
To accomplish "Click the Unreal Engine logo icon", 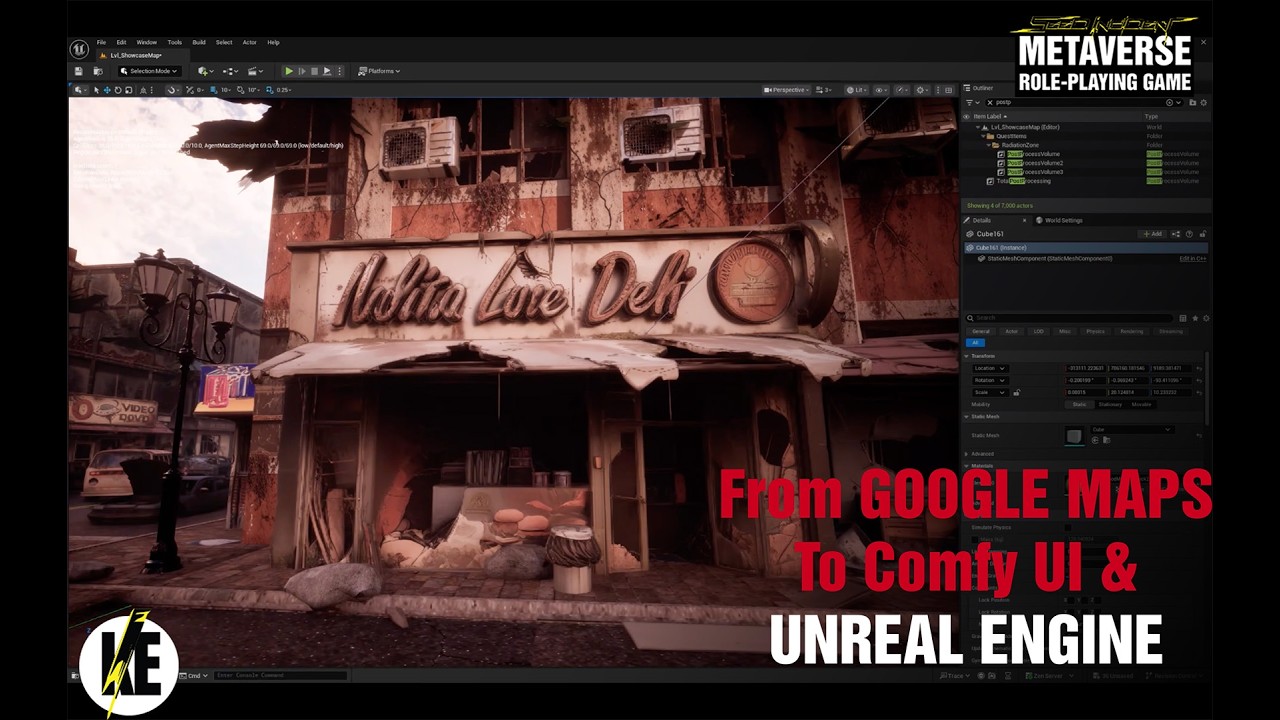I will tap(79, 48).
